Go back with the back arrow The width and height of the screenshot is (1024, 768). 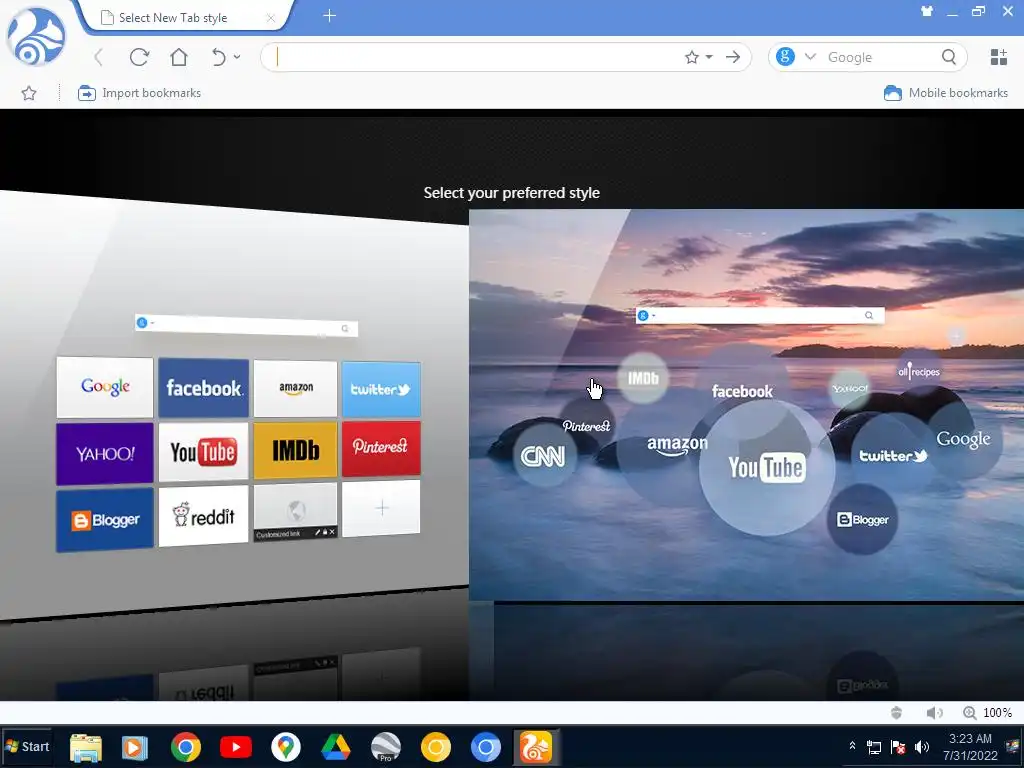[99, 57]
